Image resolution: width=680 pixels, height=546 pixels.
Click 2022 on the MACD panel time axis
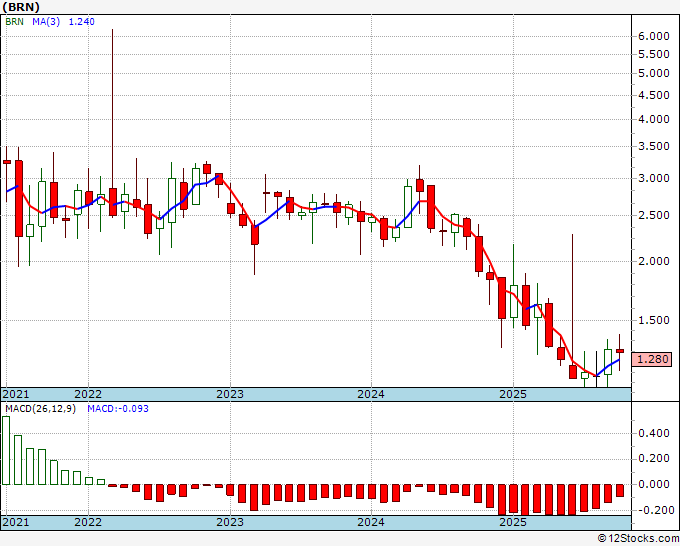tap(88, 522)
